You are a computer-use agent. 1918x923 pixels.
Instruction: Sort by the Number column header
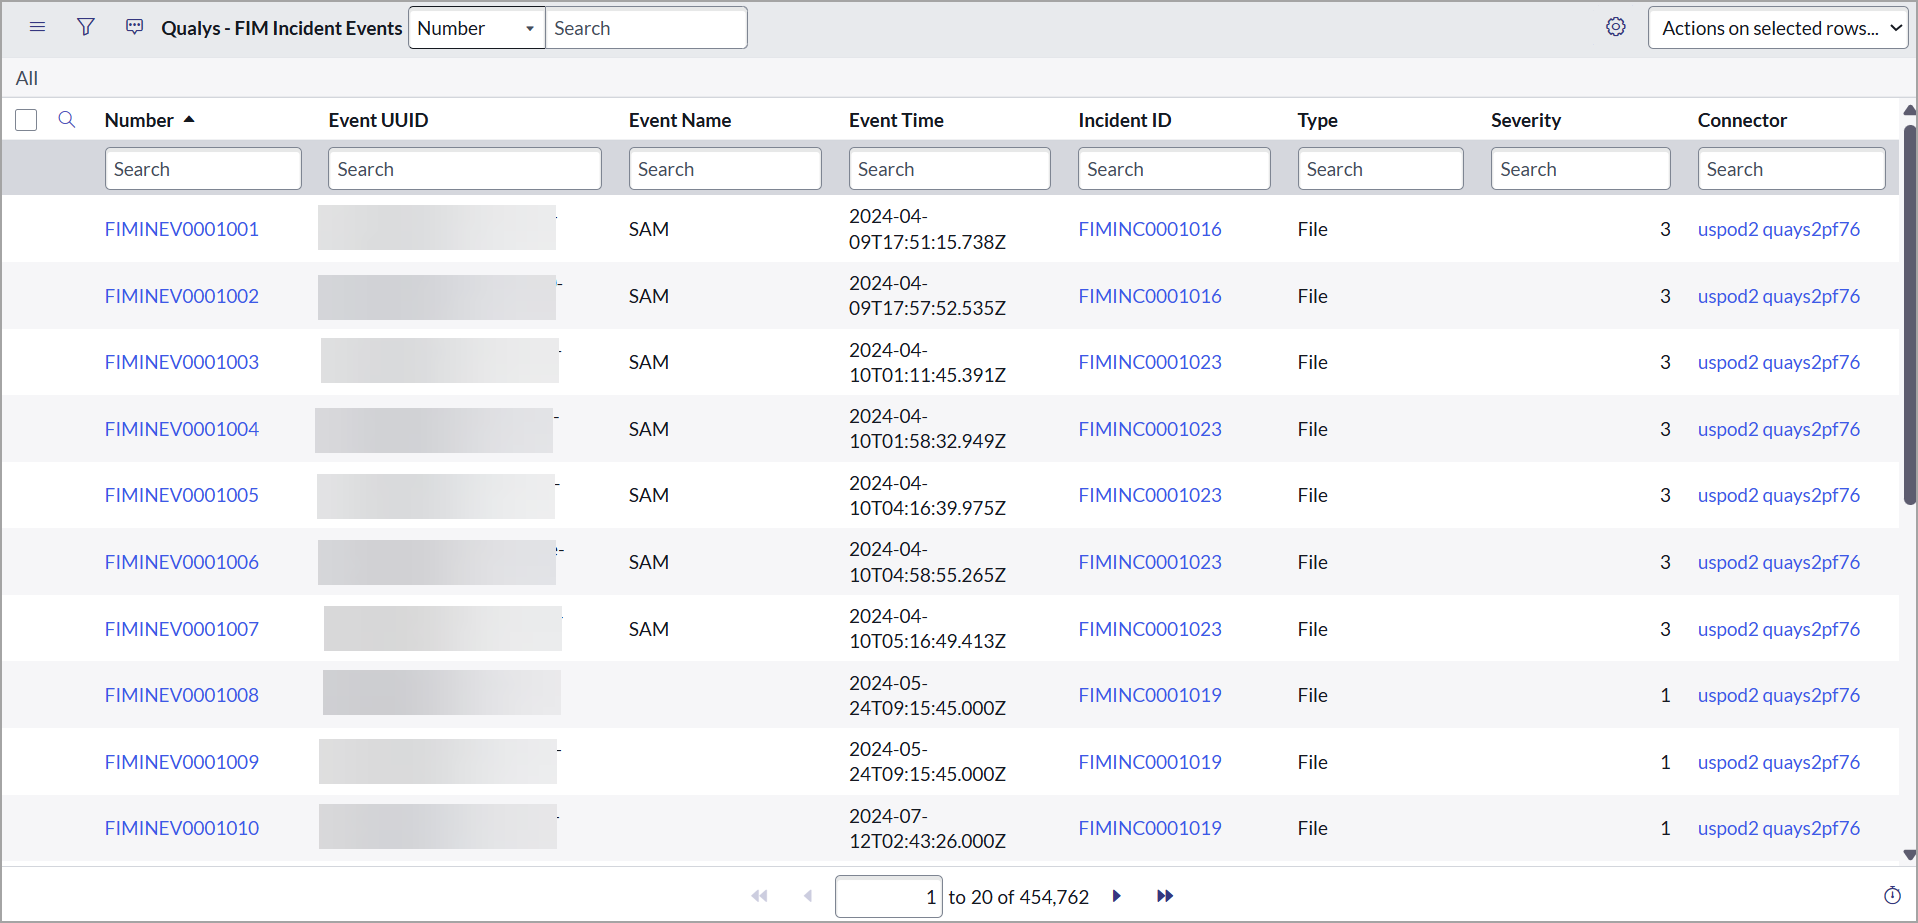[139, 120]
